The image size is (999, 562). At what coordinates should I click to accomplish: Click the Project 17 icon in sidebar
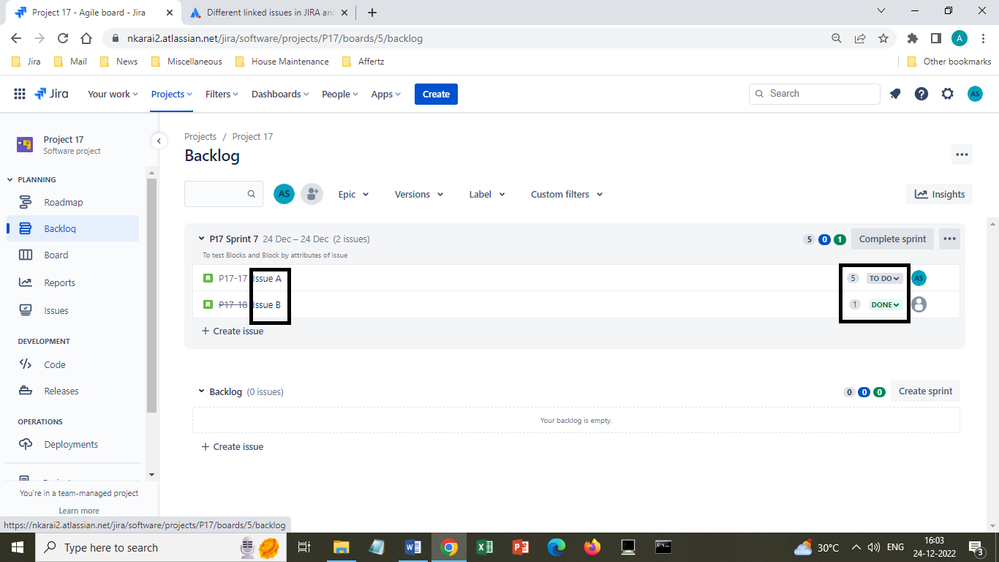click(x=25, y=145)
